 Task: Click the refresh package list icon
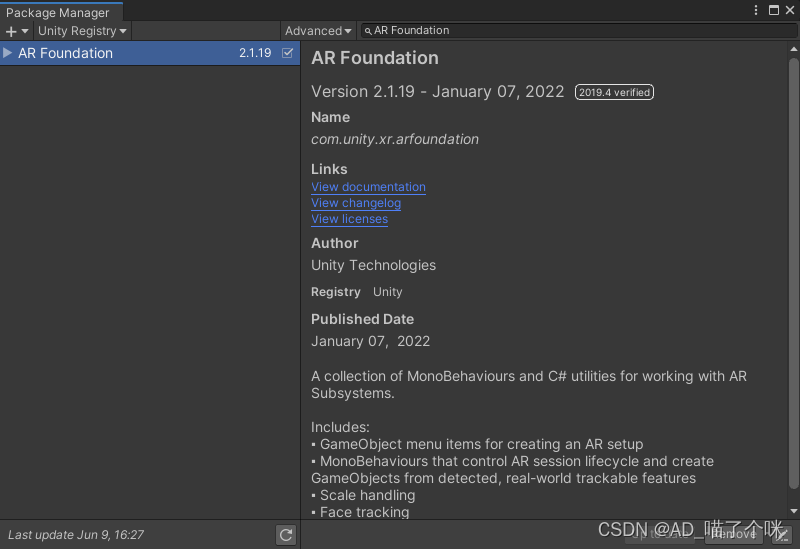286,535
